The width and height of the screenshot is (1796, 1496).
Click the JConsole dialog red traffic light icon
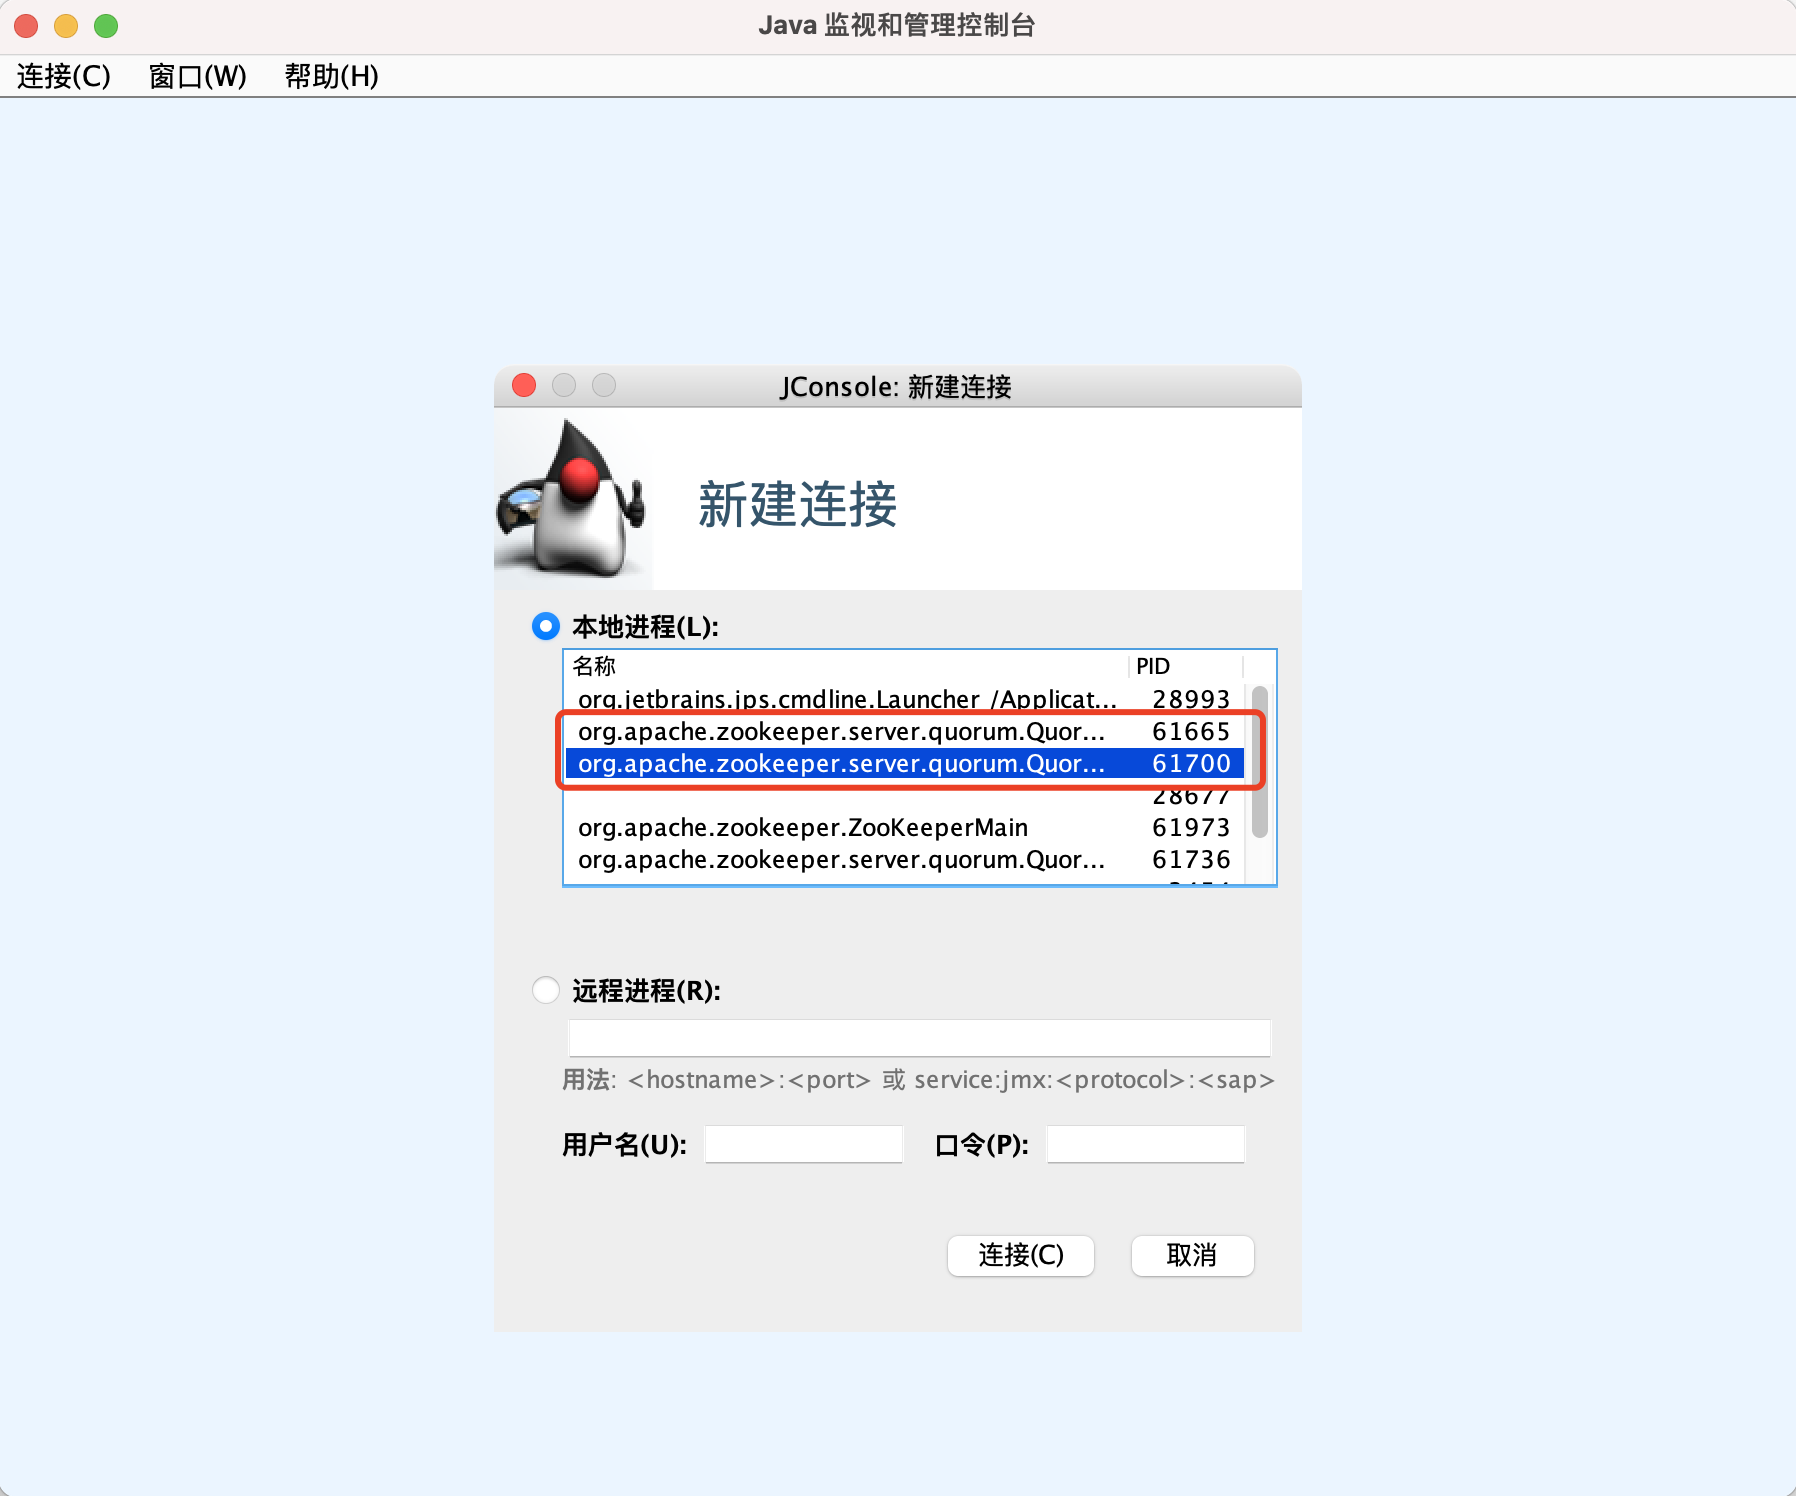pyautogui.click(x=522, y=385)
